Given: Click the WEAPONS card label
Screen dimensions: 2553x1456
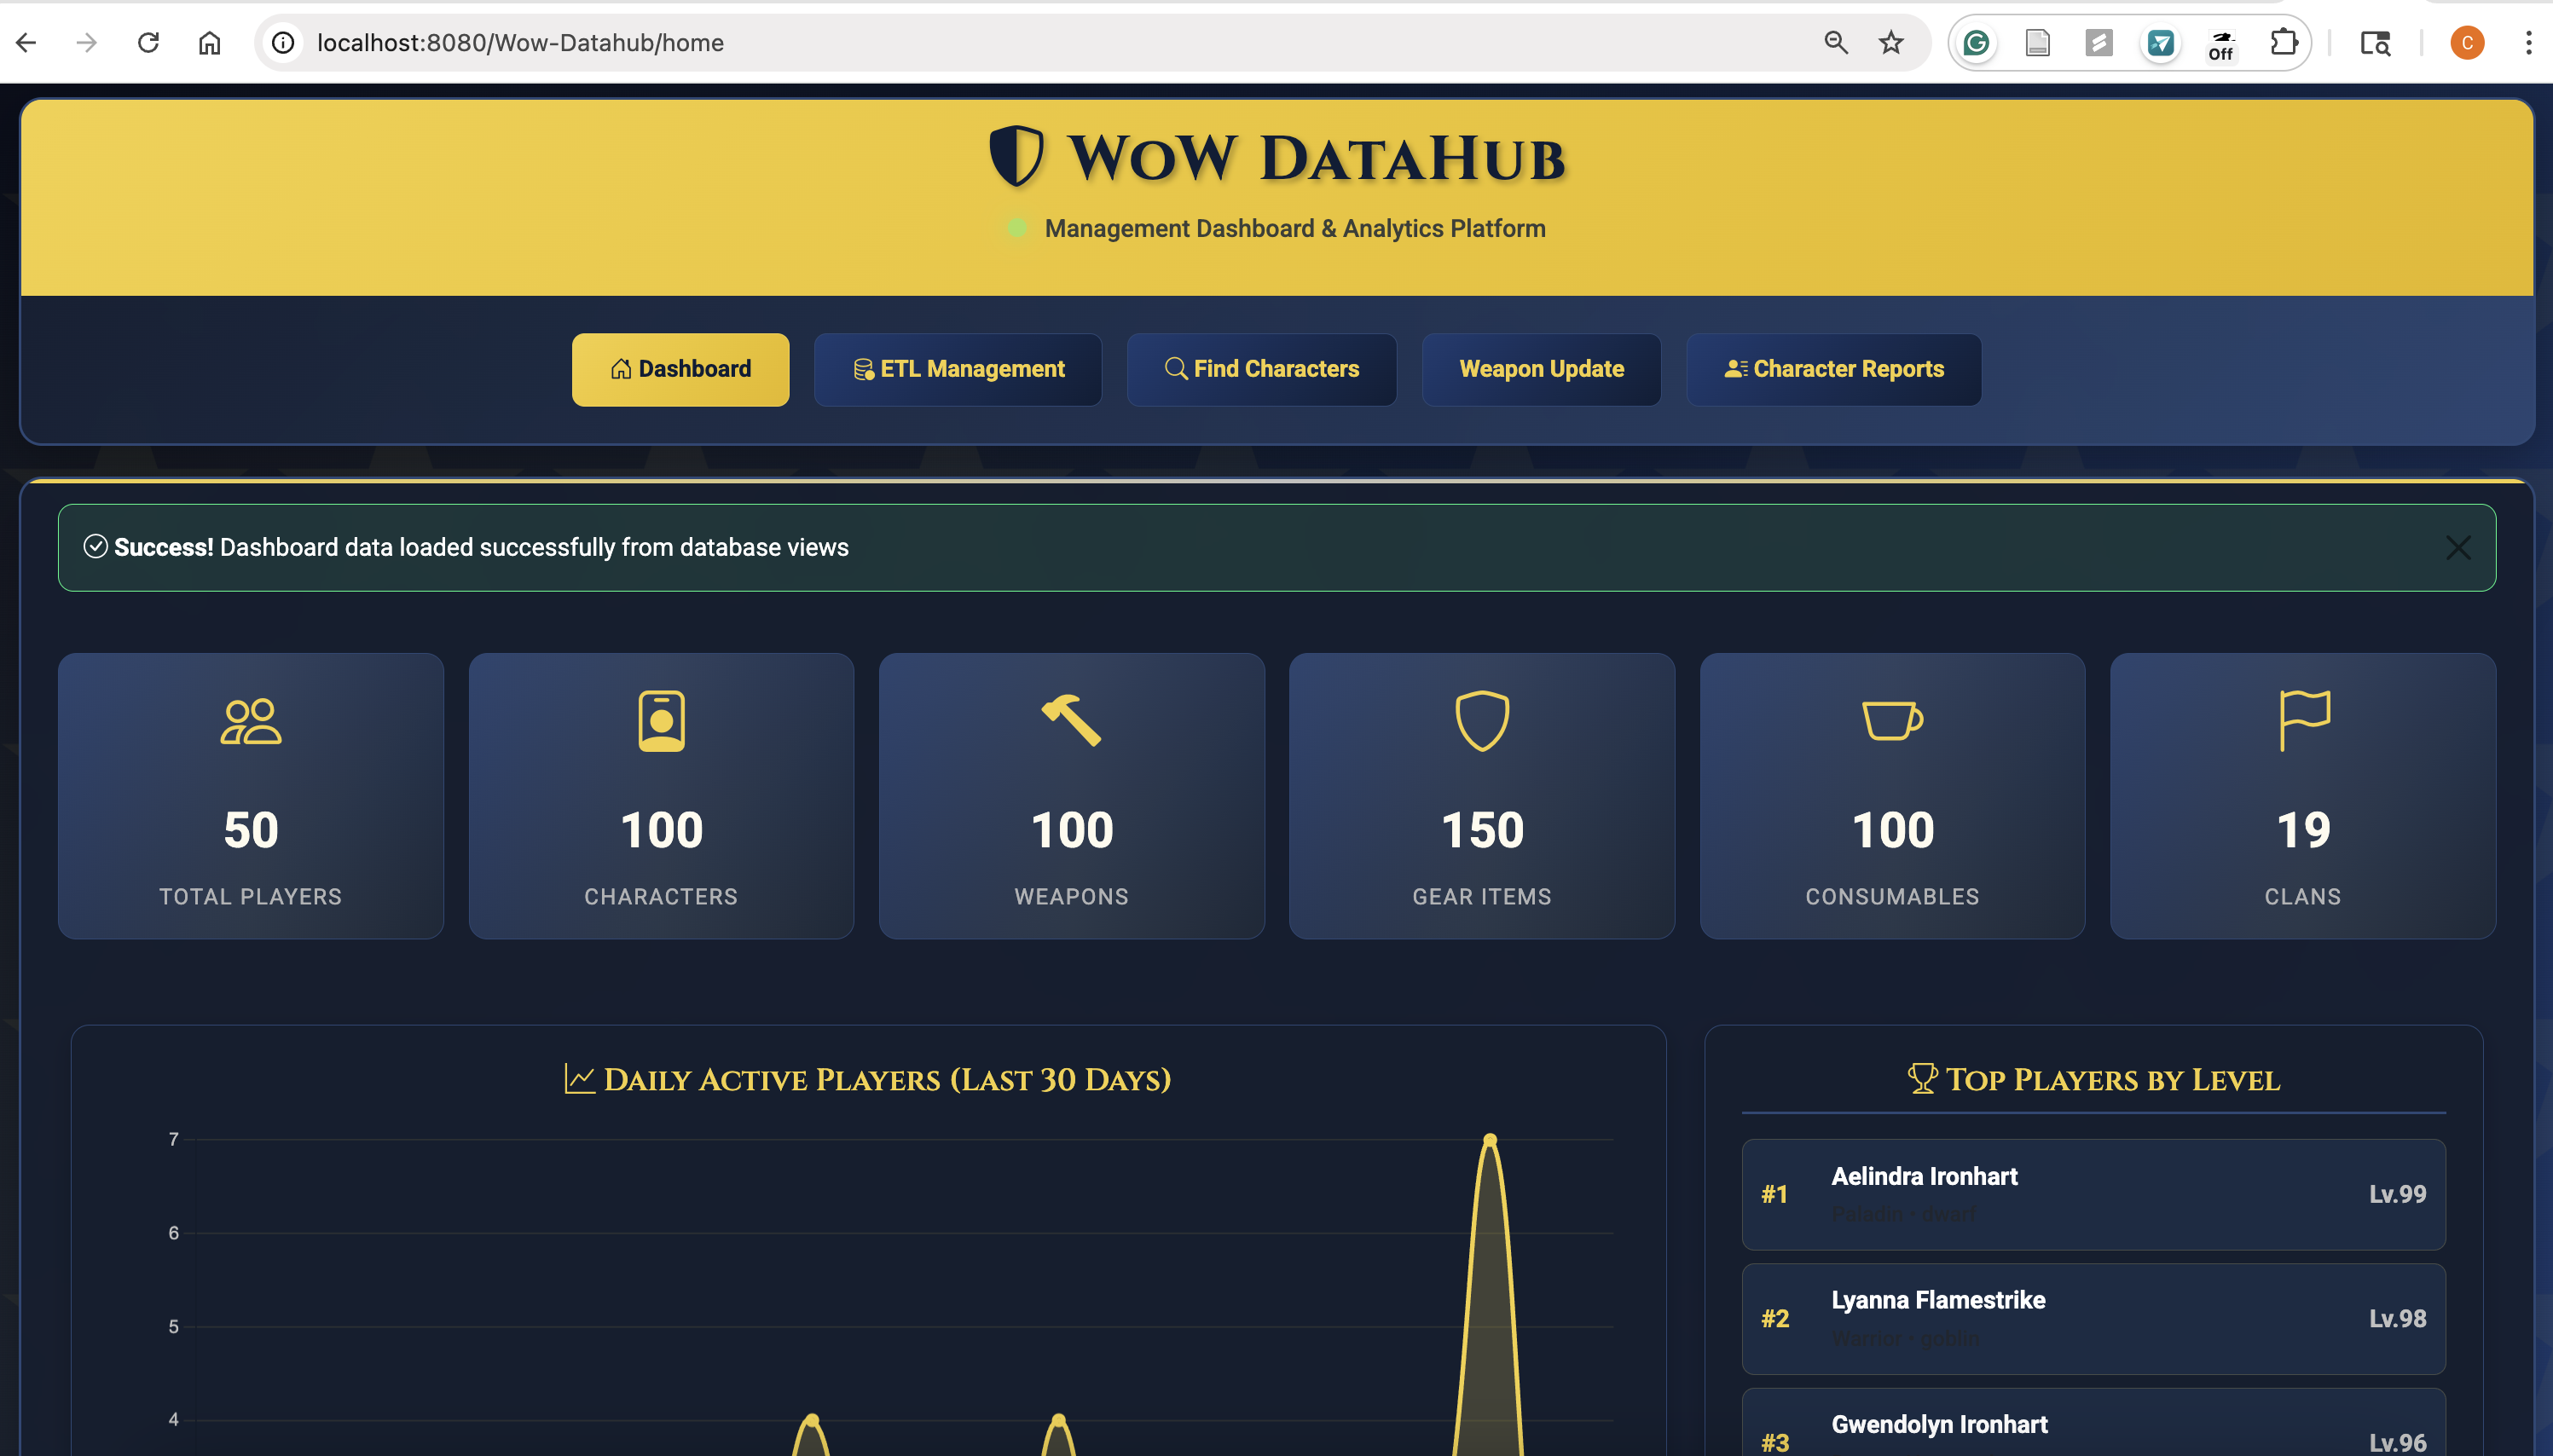Looking at the screenshot, I should click(1071, 897).
